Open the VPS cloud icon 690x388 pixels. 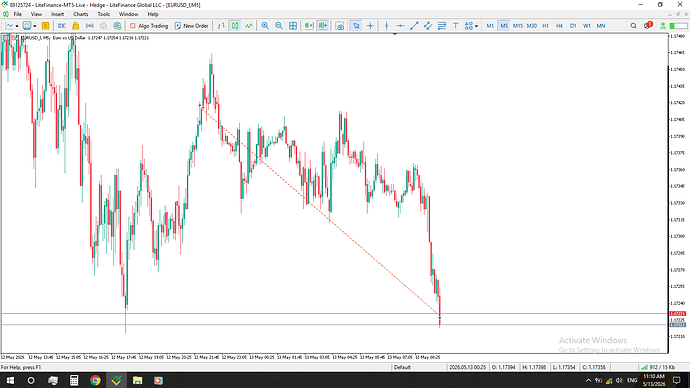(x=103, y=26)
